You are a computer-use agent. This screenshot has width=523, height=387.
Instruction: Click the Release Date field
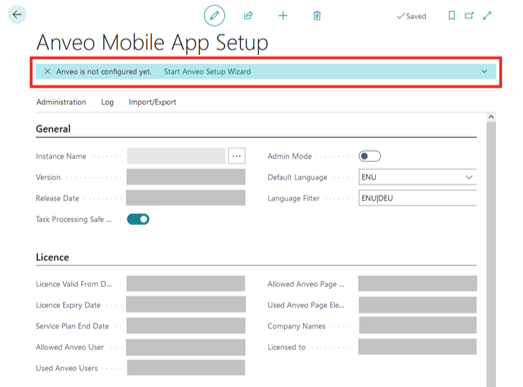point(186,198)
